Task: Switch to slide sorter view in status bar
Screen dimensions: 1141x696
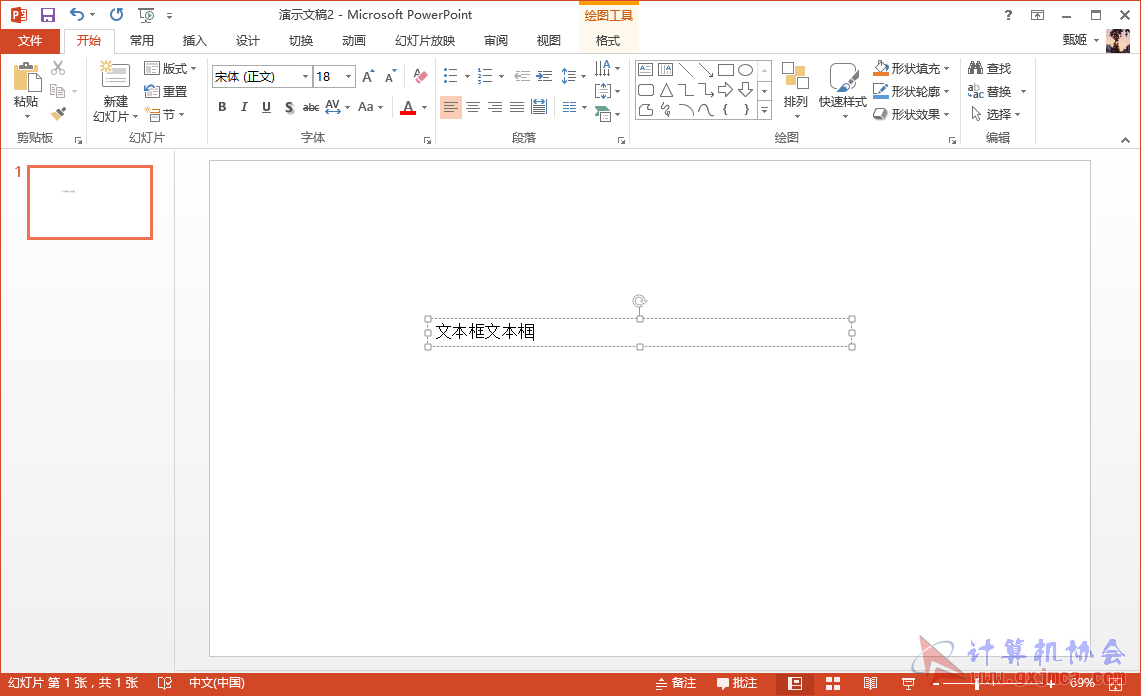Action: 833,683
